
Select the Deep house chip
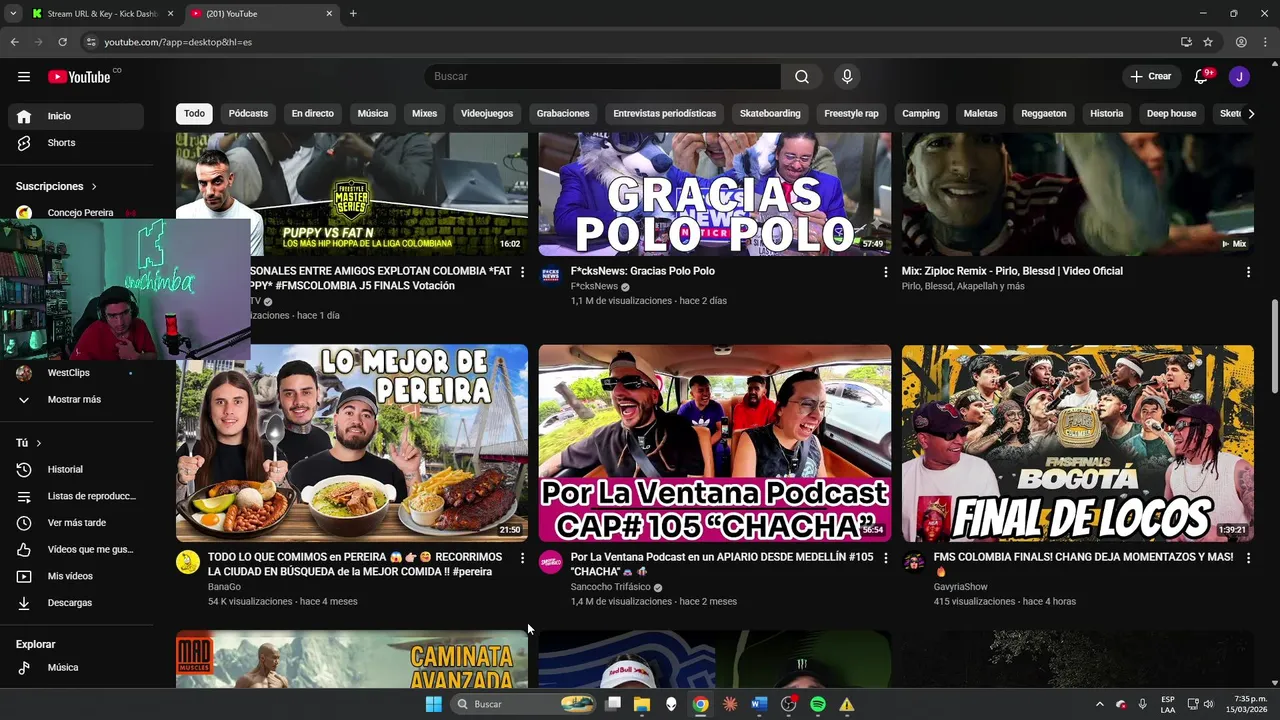[1171, 114]
